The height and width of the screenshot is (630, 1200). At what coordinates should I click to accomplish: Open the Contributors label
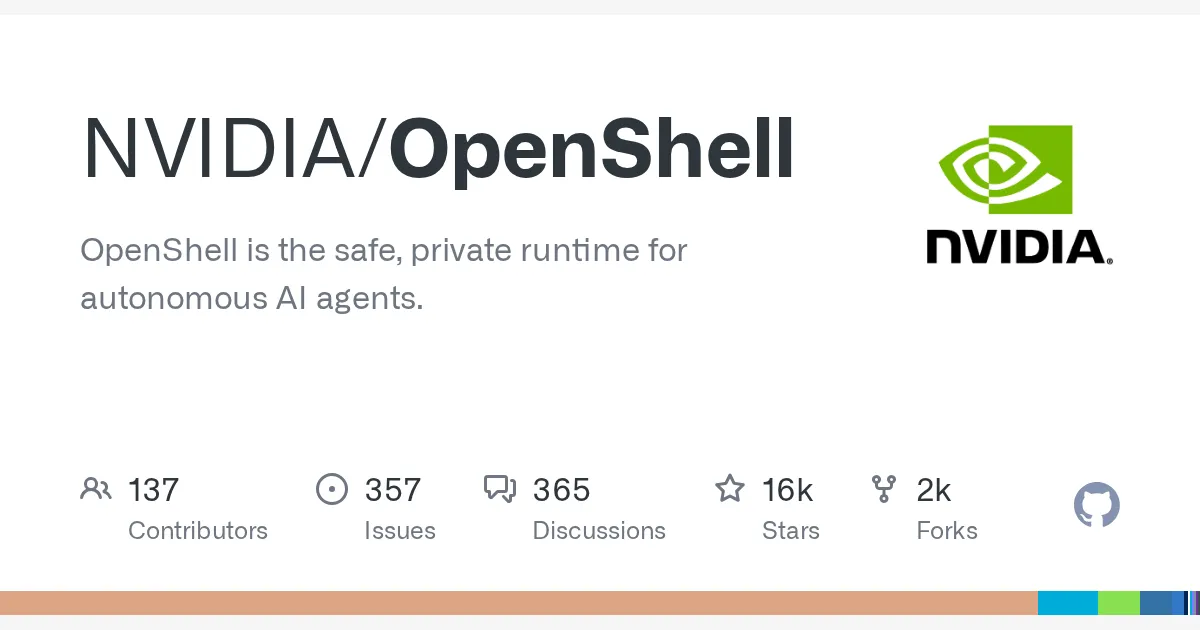point(198,530)
